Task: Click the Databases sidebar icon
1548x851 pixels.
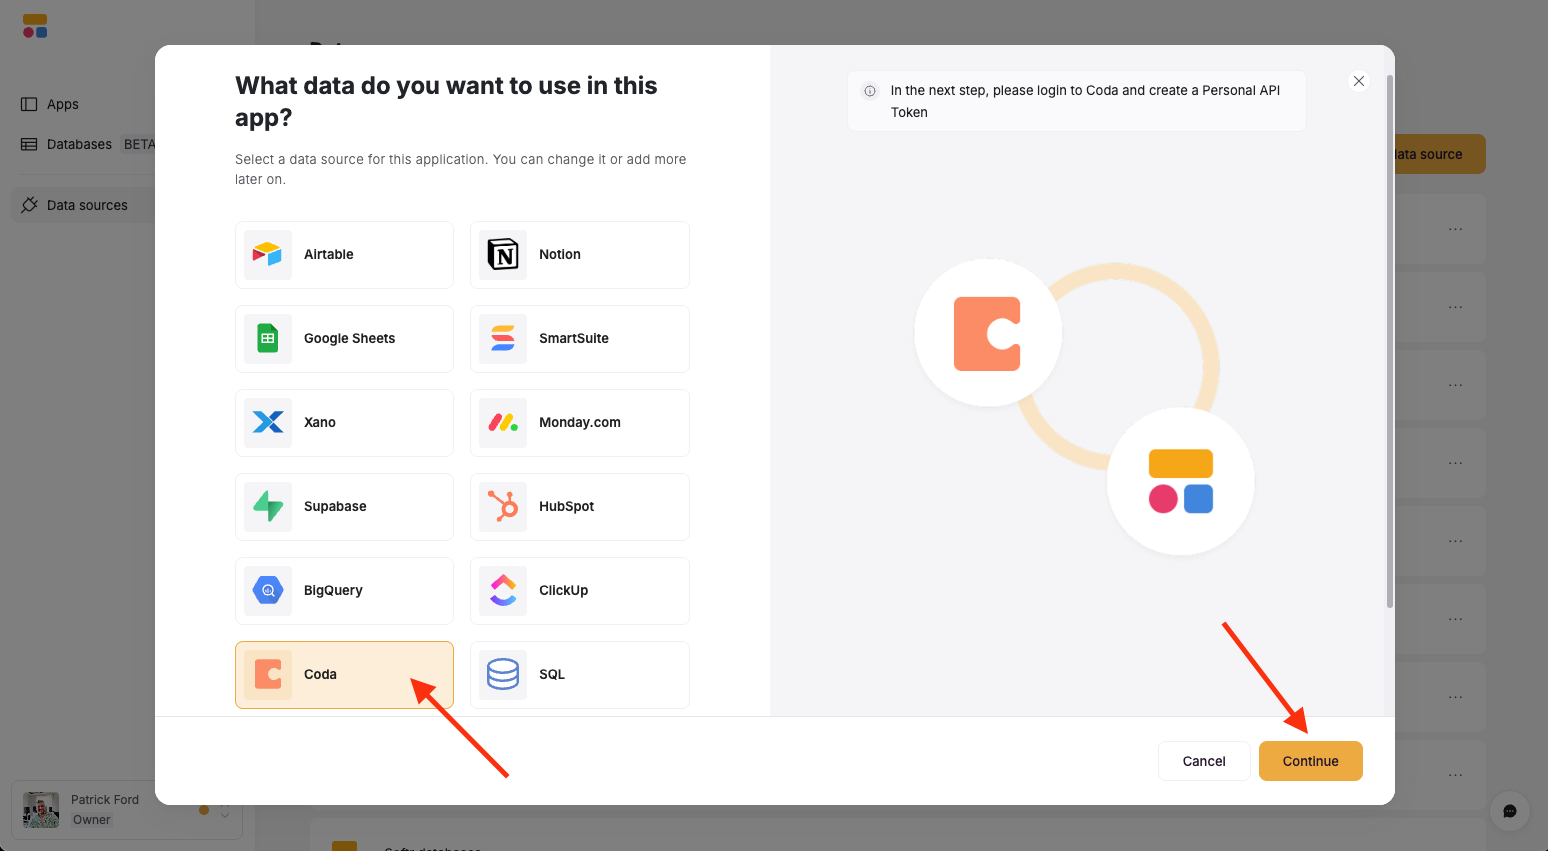Action: (29, 144)
